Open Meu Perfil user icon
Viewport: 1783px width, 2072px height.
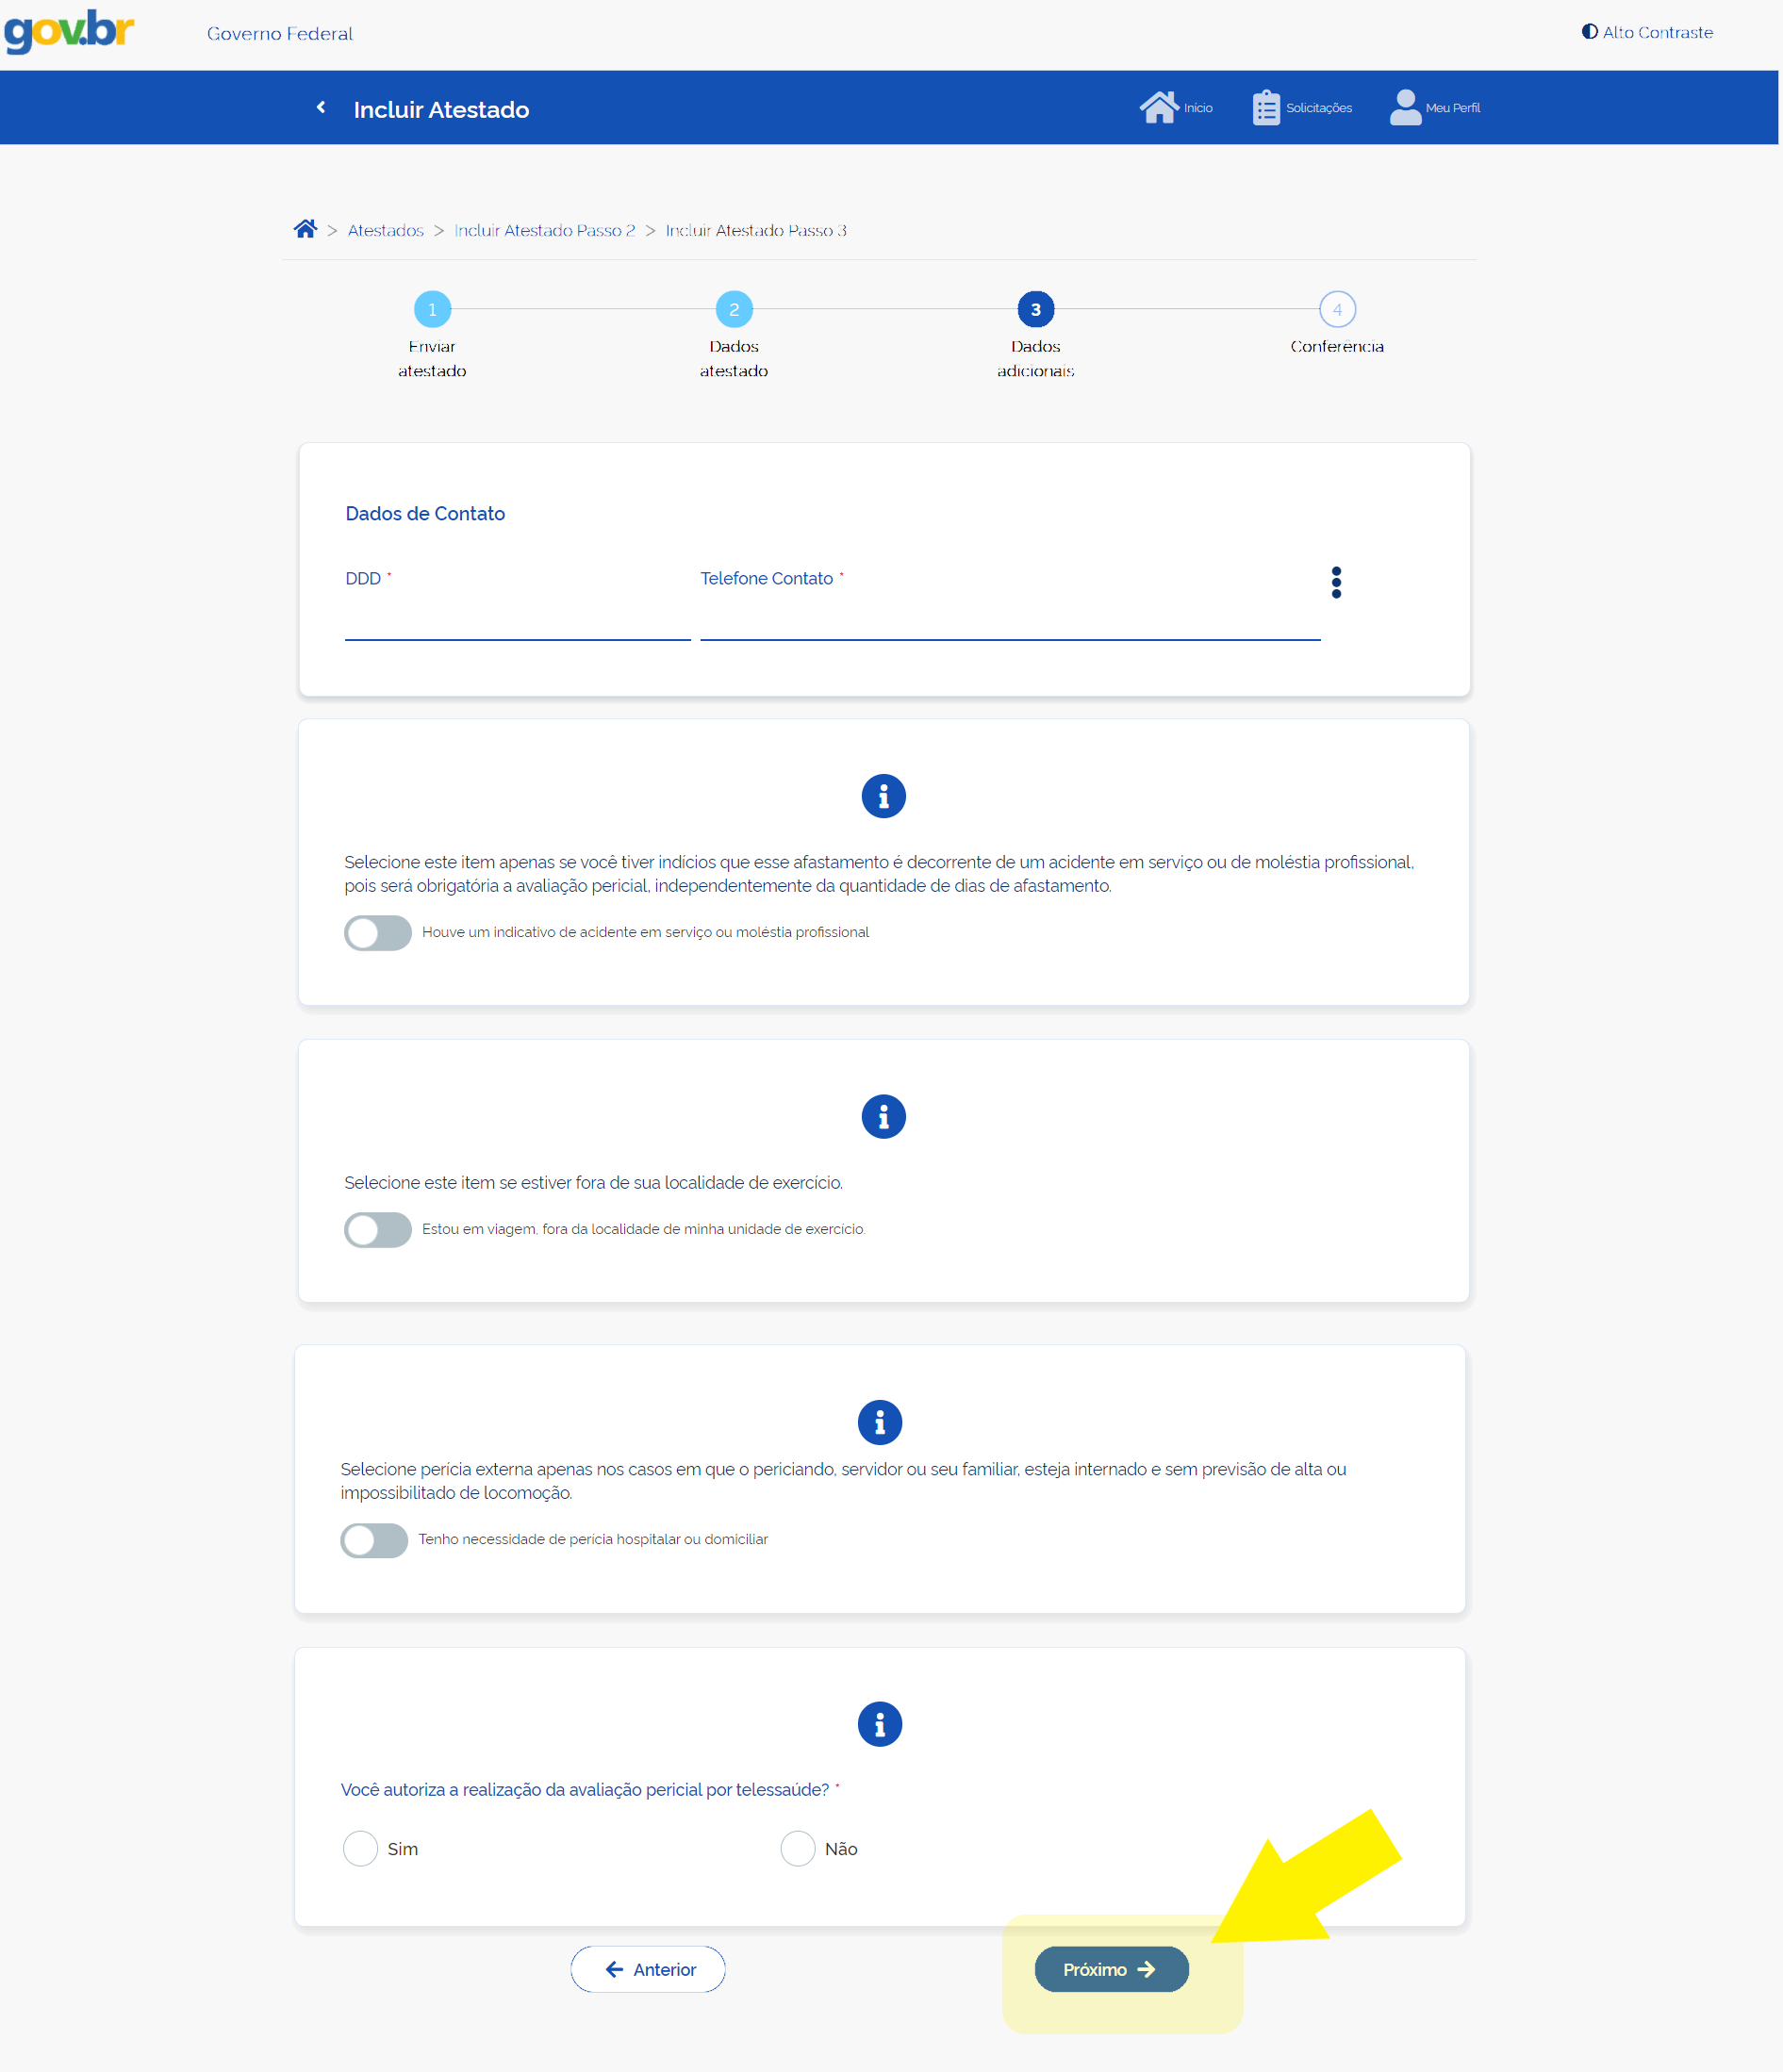coord(1404,107)
